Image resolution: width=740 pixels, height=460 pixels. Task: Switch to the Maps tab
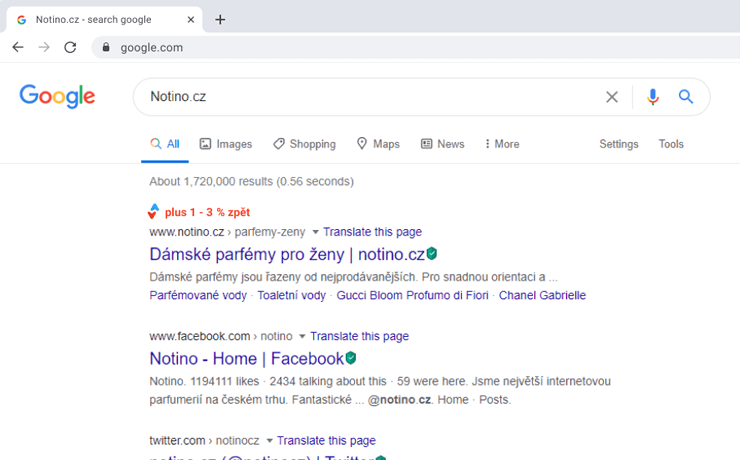(378, 144)
